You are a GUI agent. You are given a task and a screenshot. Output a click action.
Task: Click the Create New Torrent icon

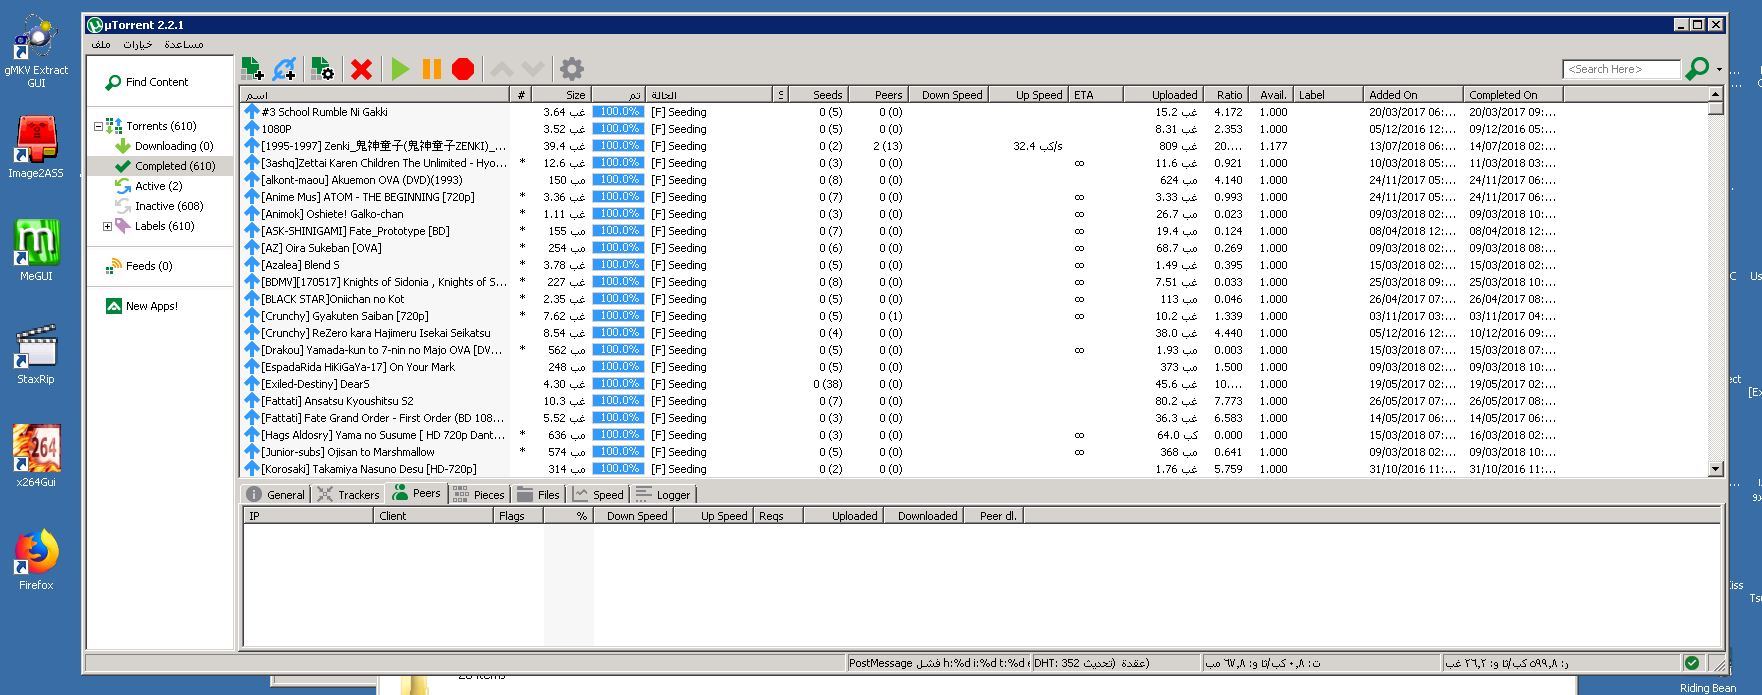(322, 69)
